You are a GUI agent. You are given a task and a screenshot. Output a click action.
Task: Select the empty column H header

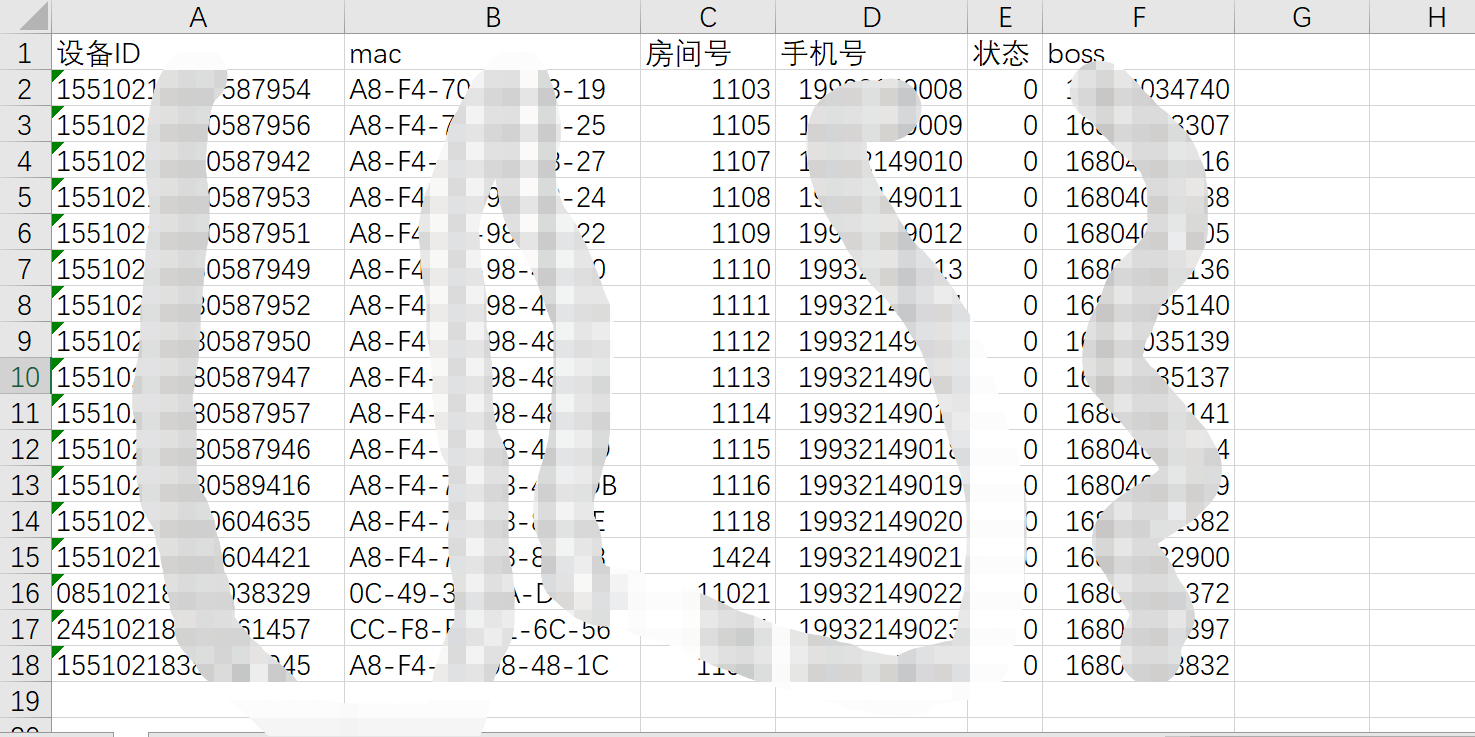[1435, 16]
